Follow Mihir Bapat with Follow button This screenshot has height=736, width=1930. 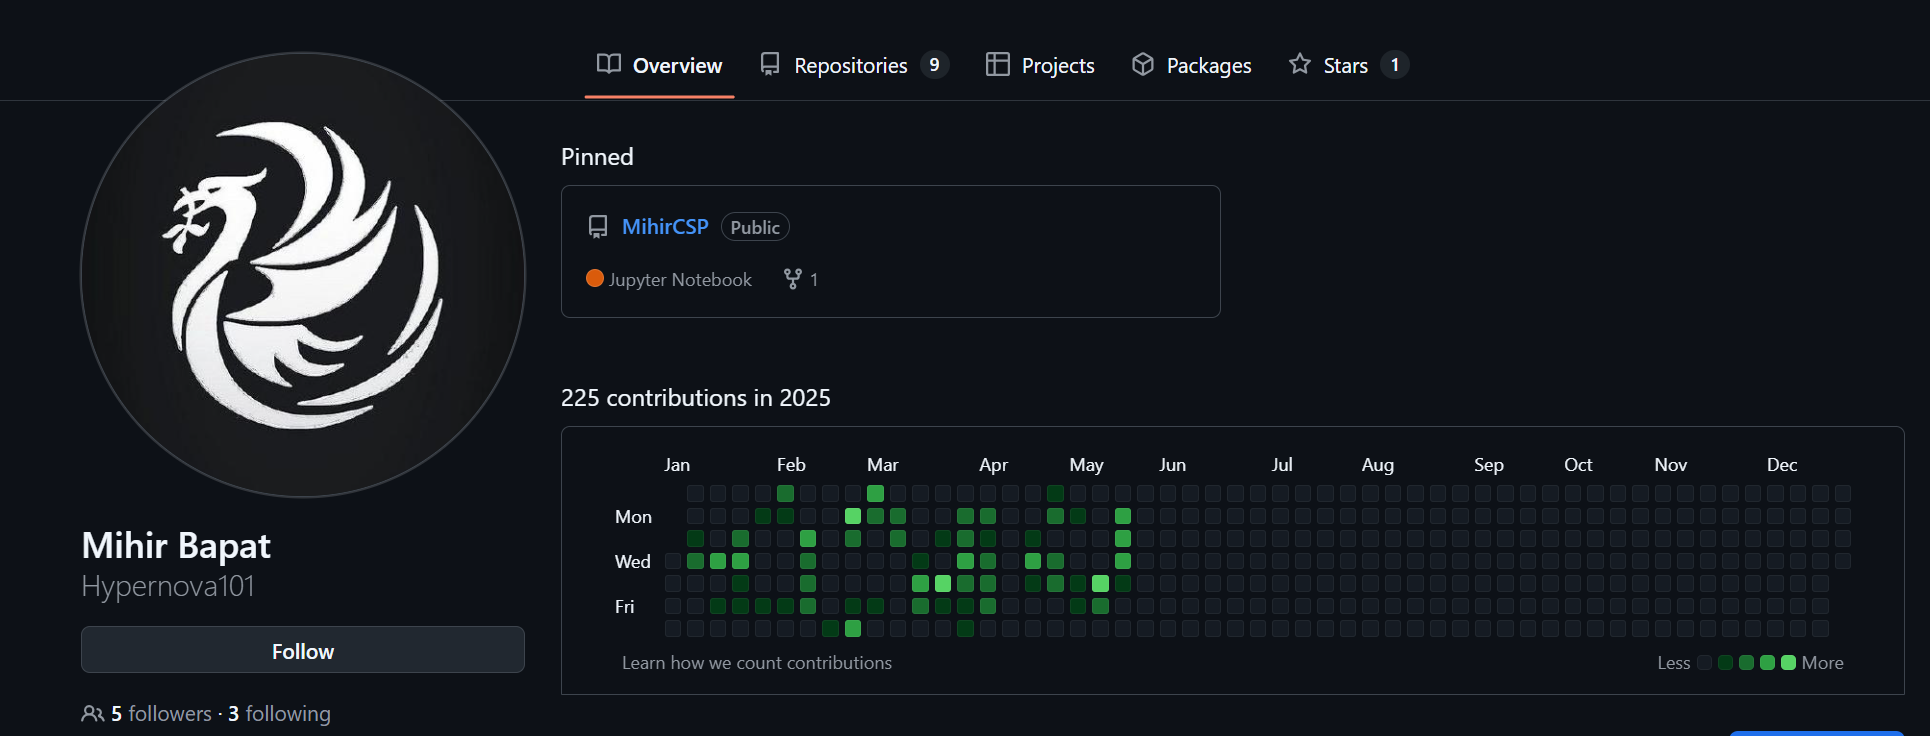click(x=303, y=650)
